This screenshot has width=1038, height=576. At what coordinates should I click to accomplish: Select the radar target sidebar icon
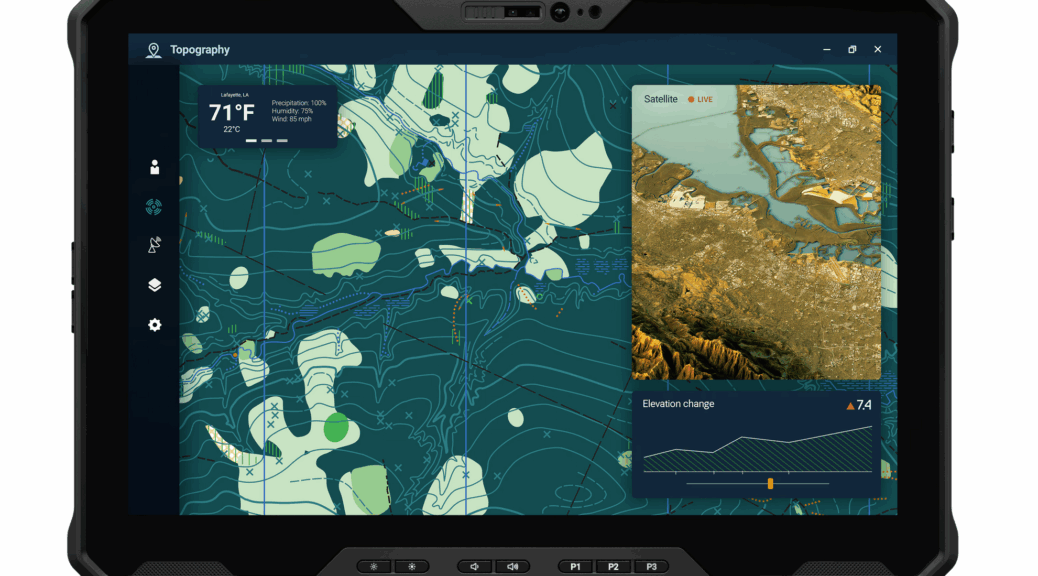pos(154,207)
